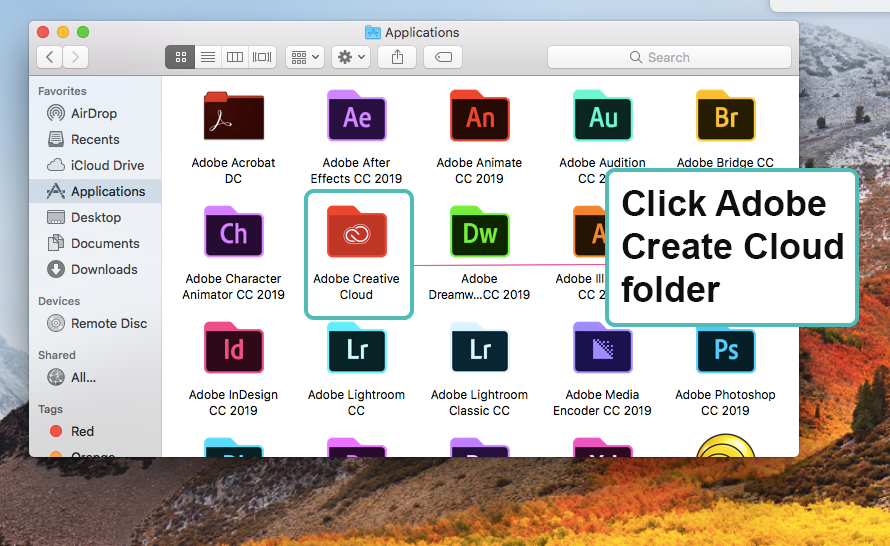Switch to column view
Viewport: 890px width, 546px height.
pyautogui.click(x=235, y=57)
